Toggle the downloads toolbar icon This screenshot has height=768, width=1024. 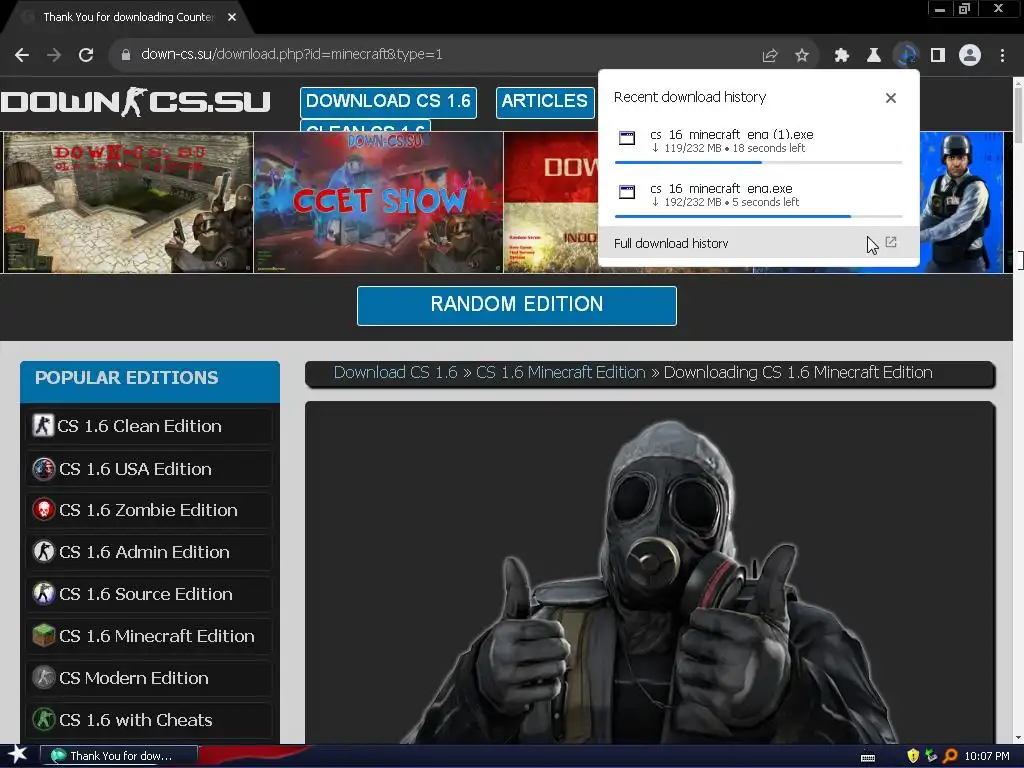click(906, 56)
